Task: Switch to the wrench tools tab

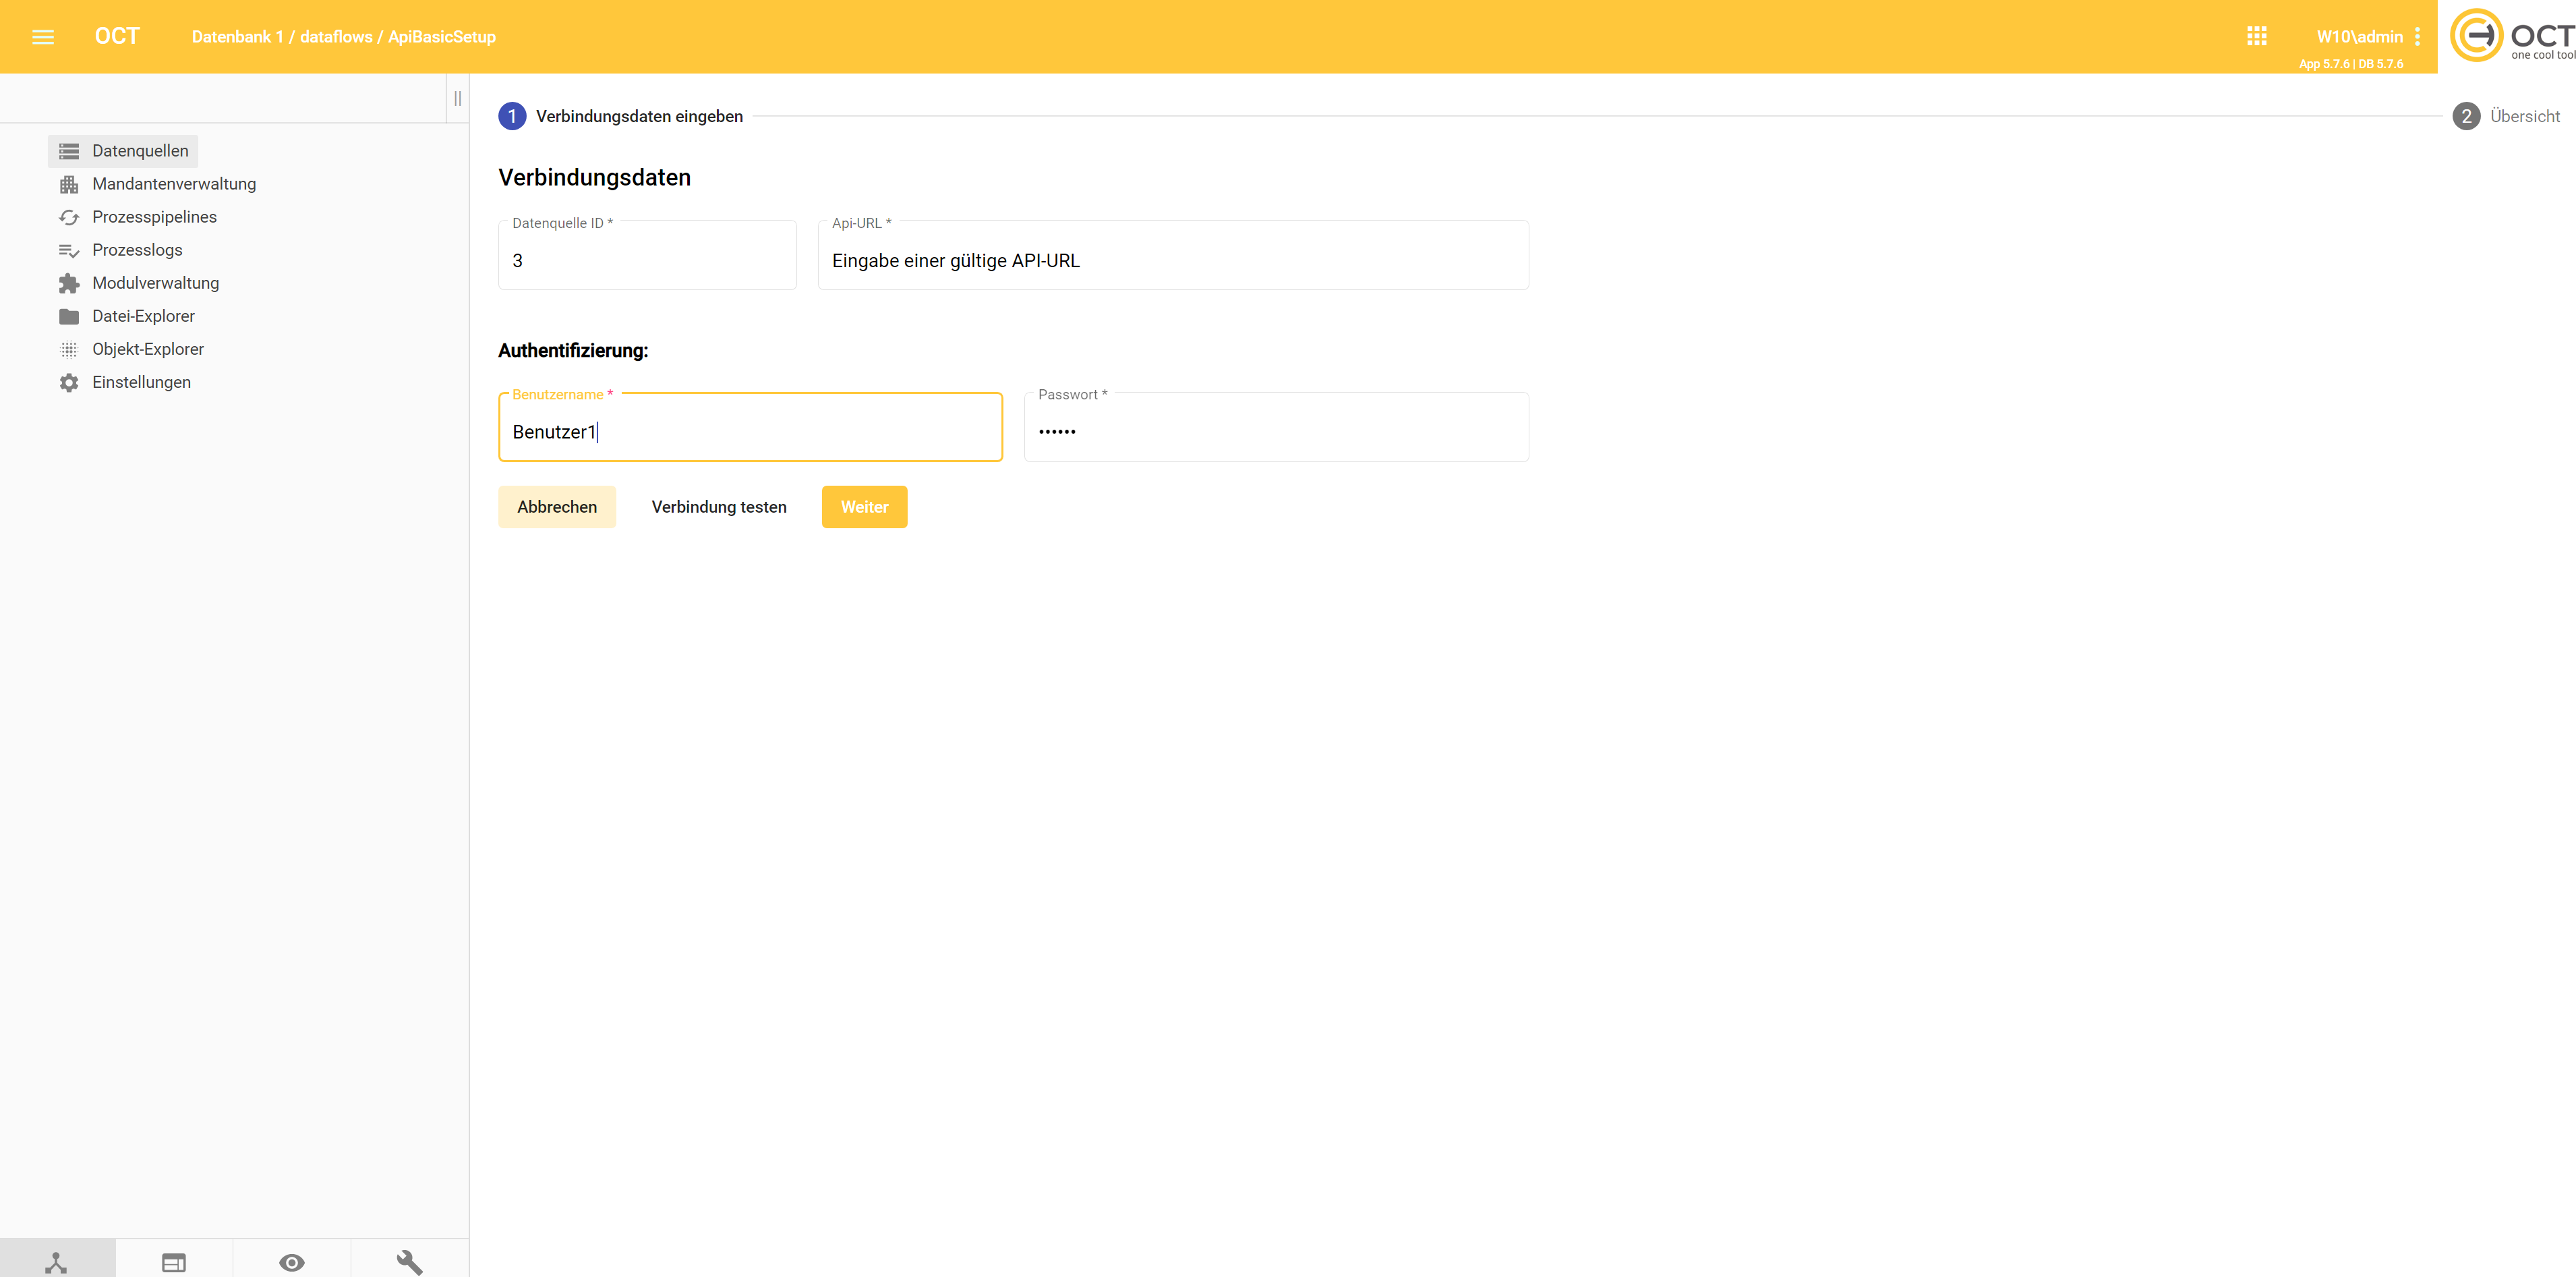Action: [x=409, y=1261]
